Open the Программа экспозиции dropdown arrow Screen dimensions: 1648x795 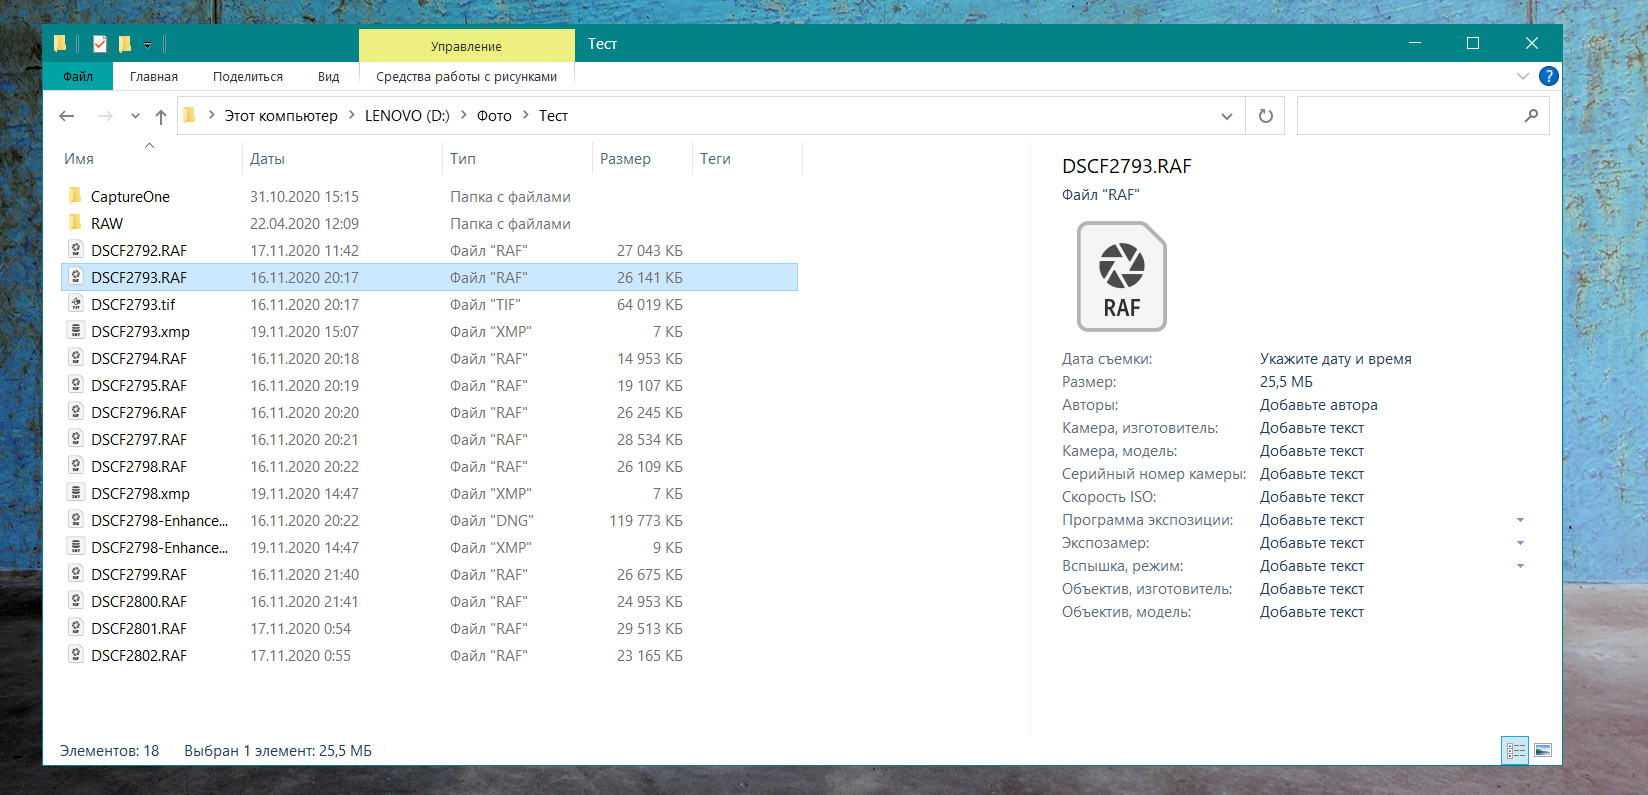pos(1520,520)
